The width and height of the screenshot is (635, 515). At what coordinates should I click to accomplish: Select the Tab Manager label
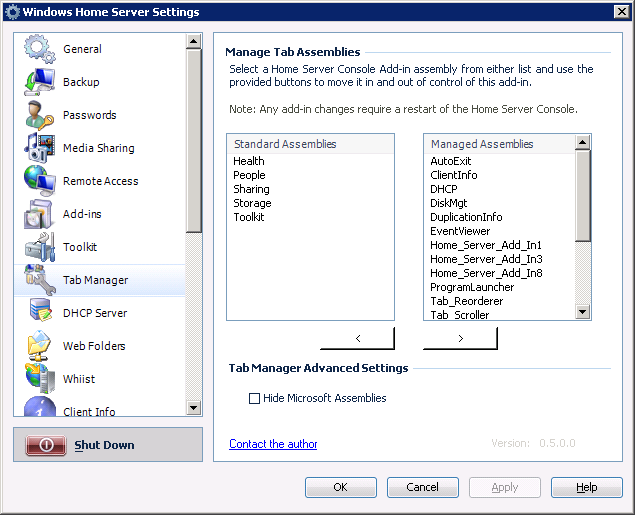point(96,280)
